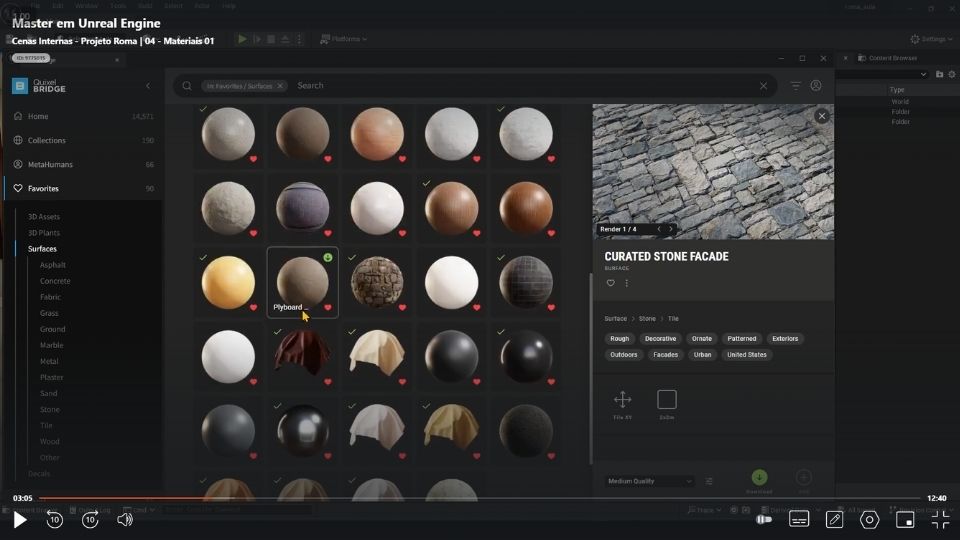Screen dimensions: 960x540
Task: Switch to Content Browser tab
Action: [887, 58]
